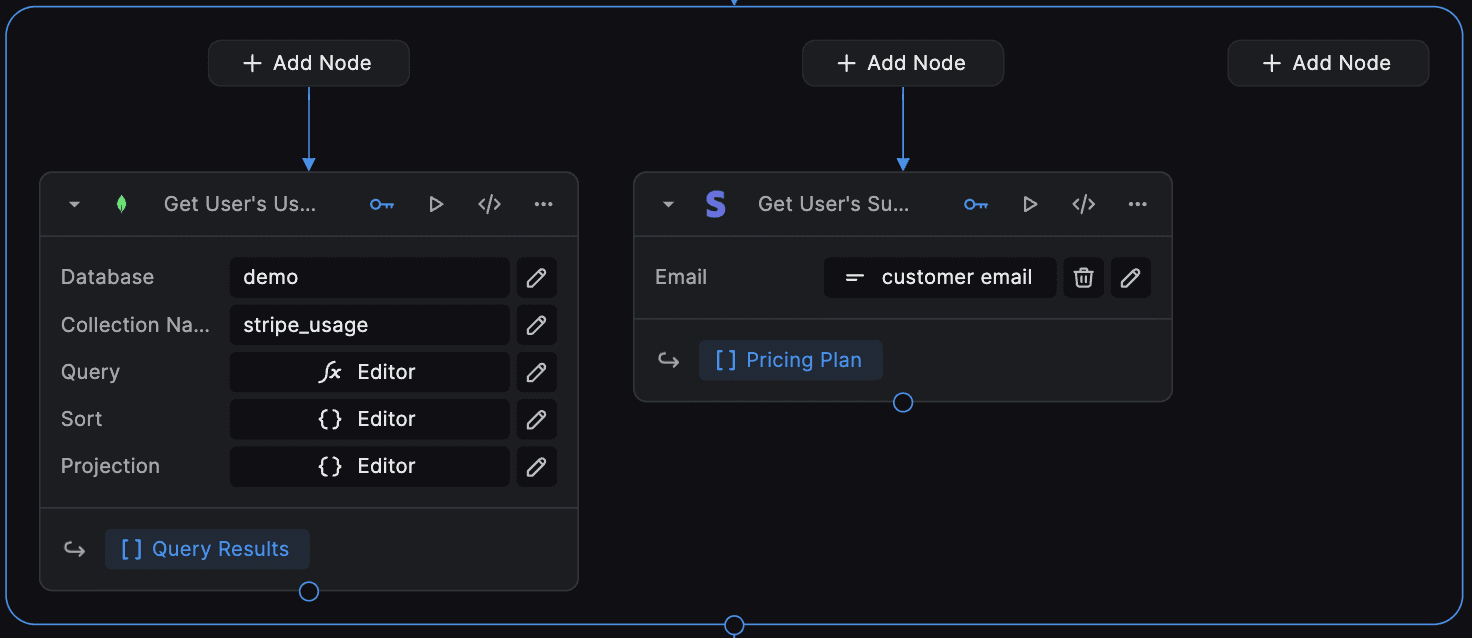This screenshot has width=1472, height=638.
Task: Collapse the Get User's Us... node
Action: tap(74, 204)
